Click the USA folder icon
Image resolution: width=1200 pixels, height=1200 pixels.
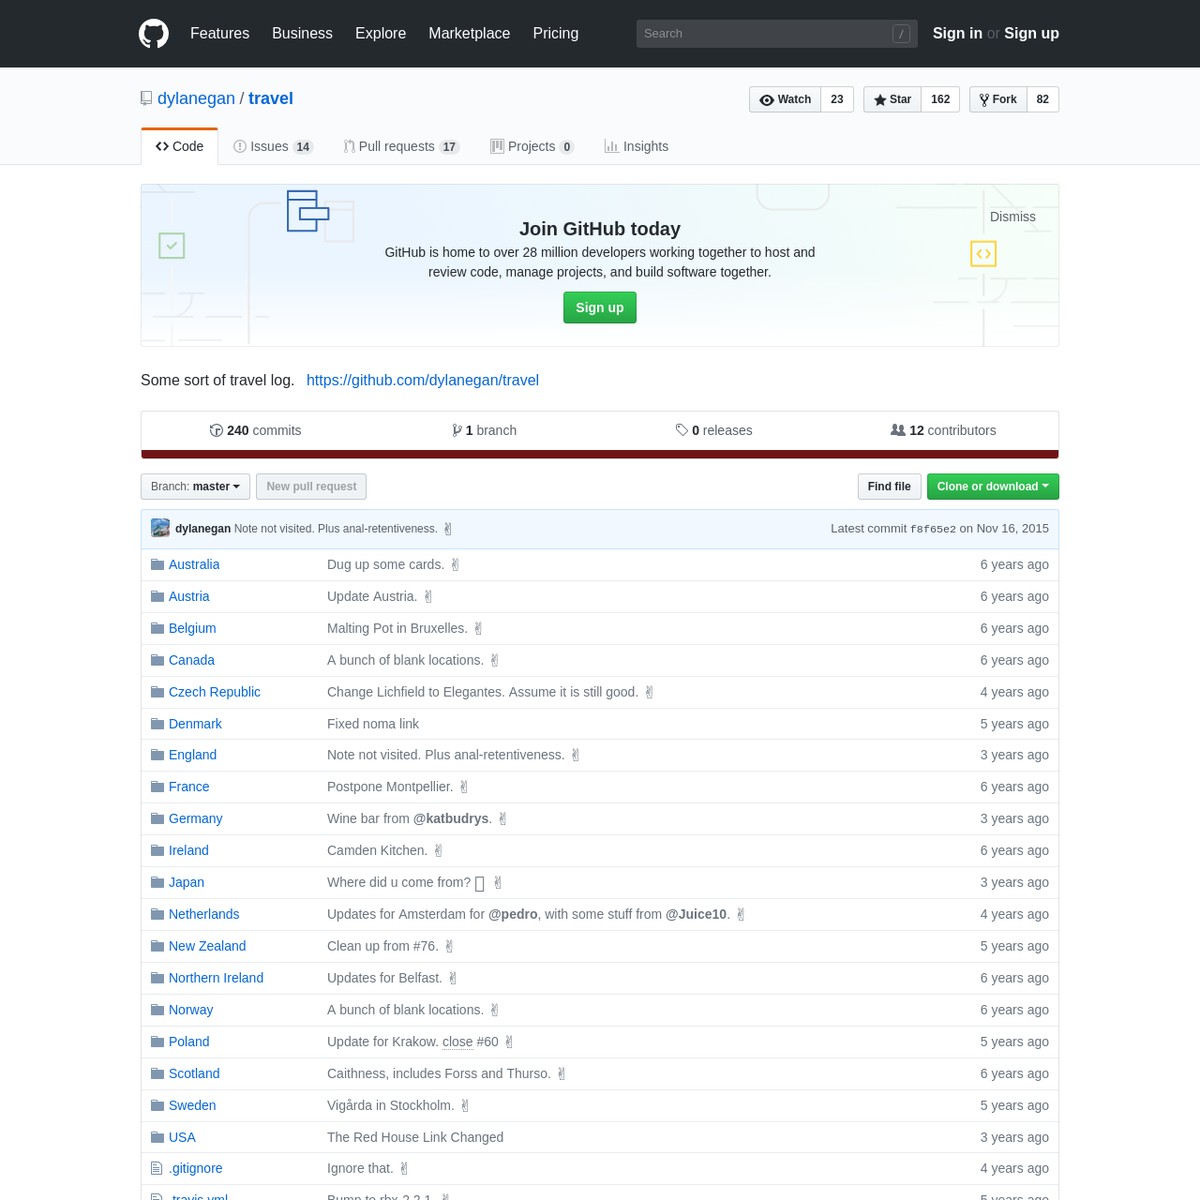[x=157, y=1137]
